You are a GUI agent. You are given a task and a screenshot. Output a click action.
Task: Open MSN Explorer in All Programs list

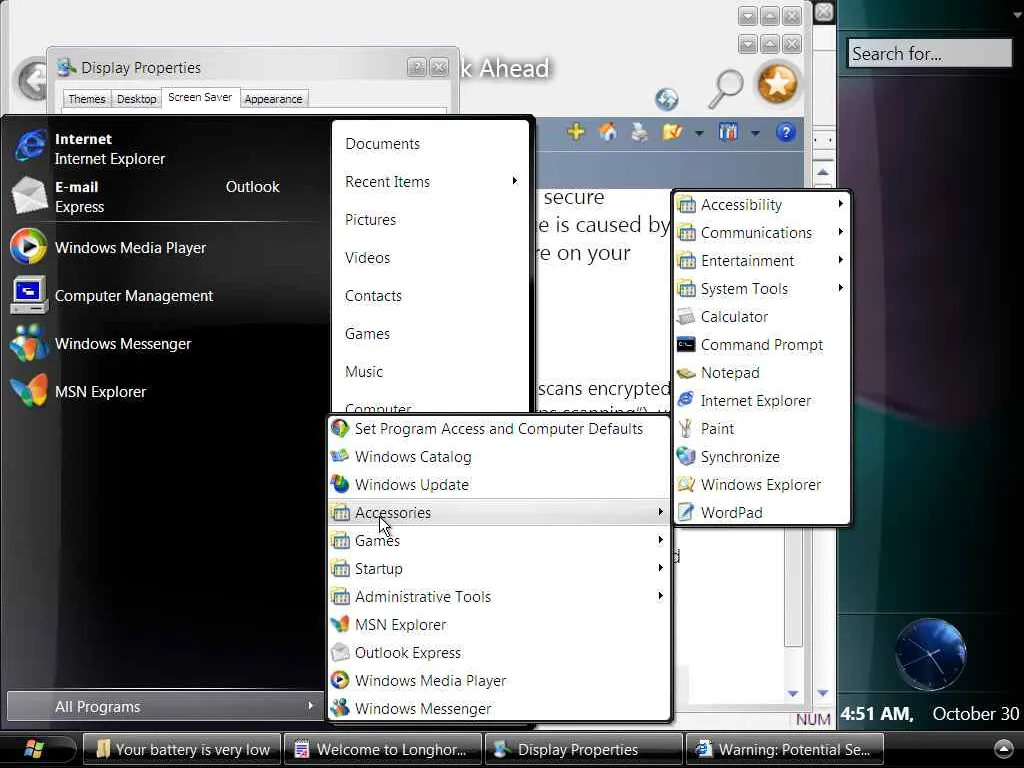click(x=499, y=625)
